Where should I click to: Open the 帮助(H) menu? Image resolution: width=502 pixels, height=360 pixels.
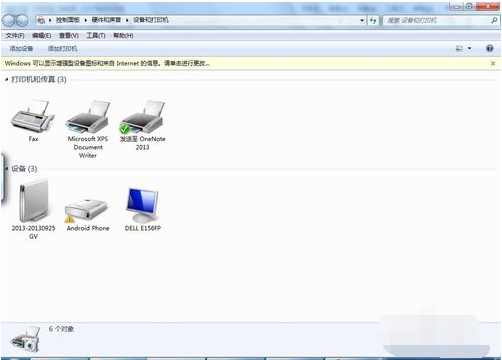(123, 35)
